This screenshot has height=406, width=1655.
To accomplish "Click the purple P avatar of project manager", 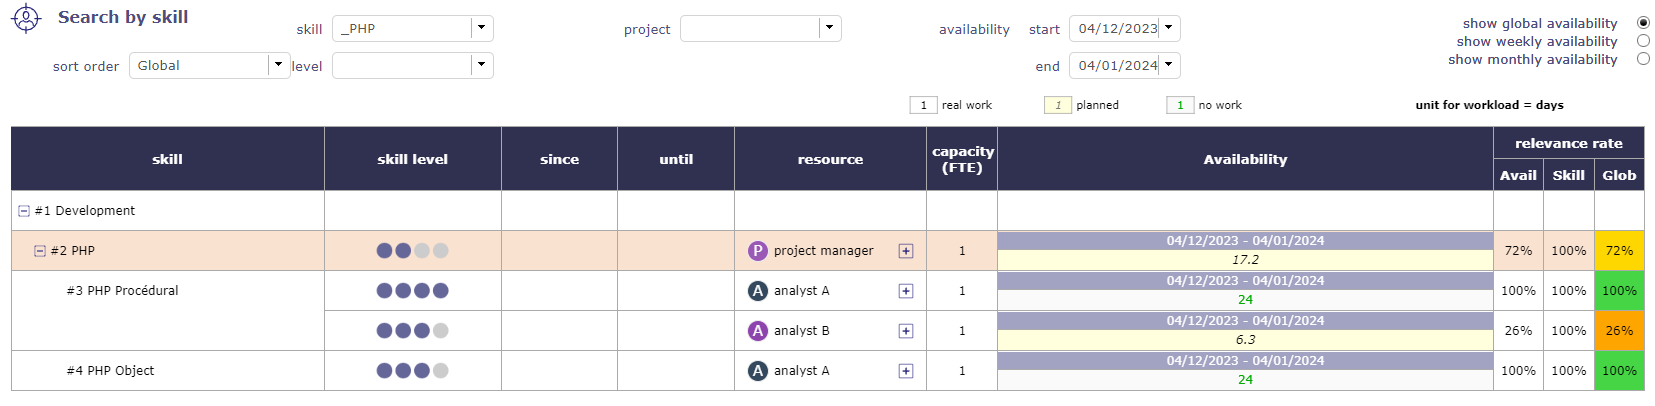I will pyautogui.click(x=758, y=251).
